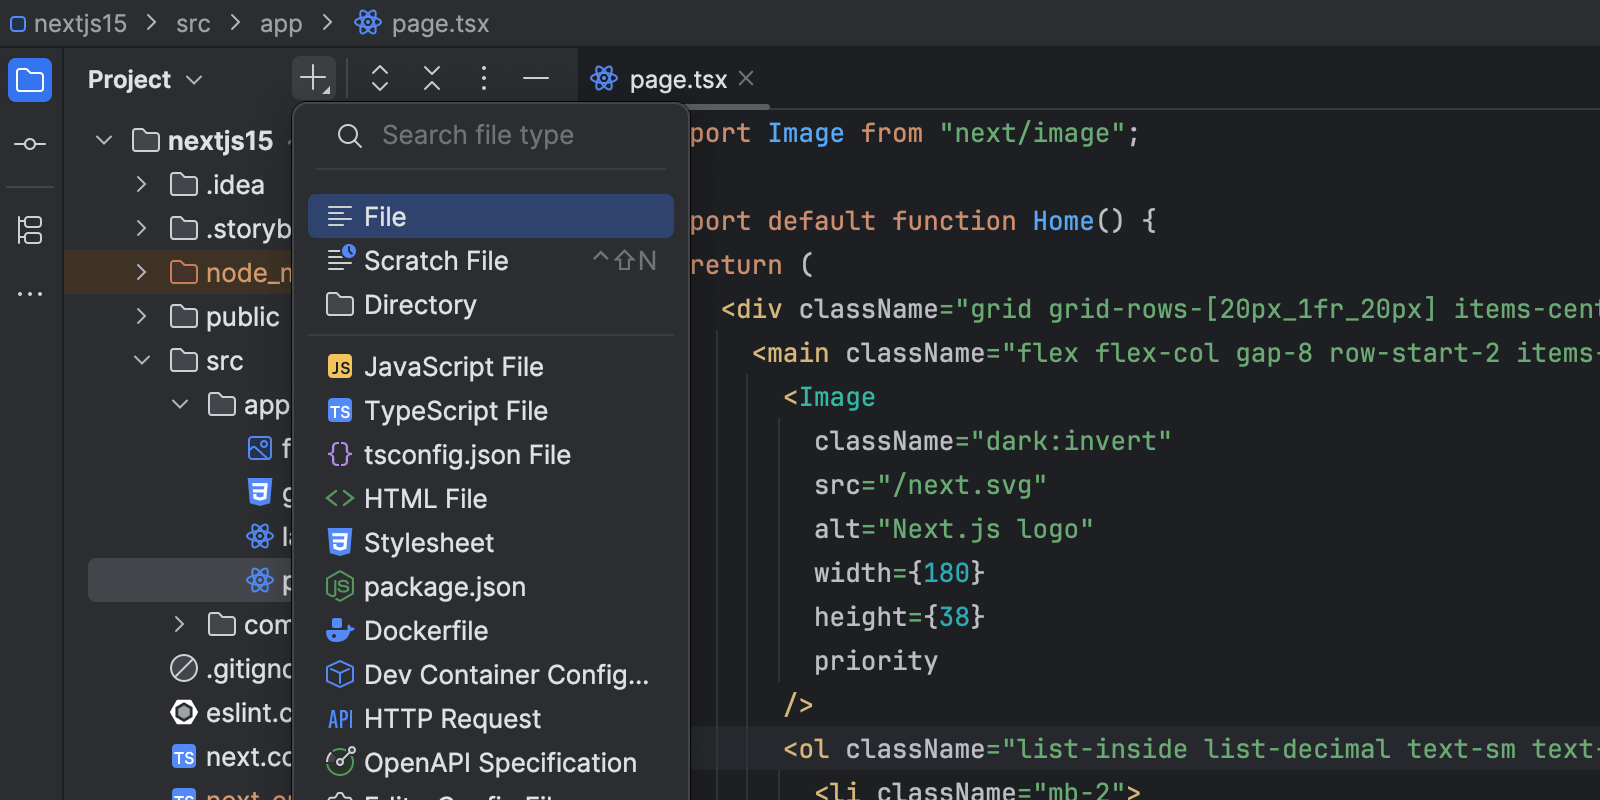Viewport: 1600px width, 800px height.
Task: Open the Commit tool window icon
Action: pos(30,144)
